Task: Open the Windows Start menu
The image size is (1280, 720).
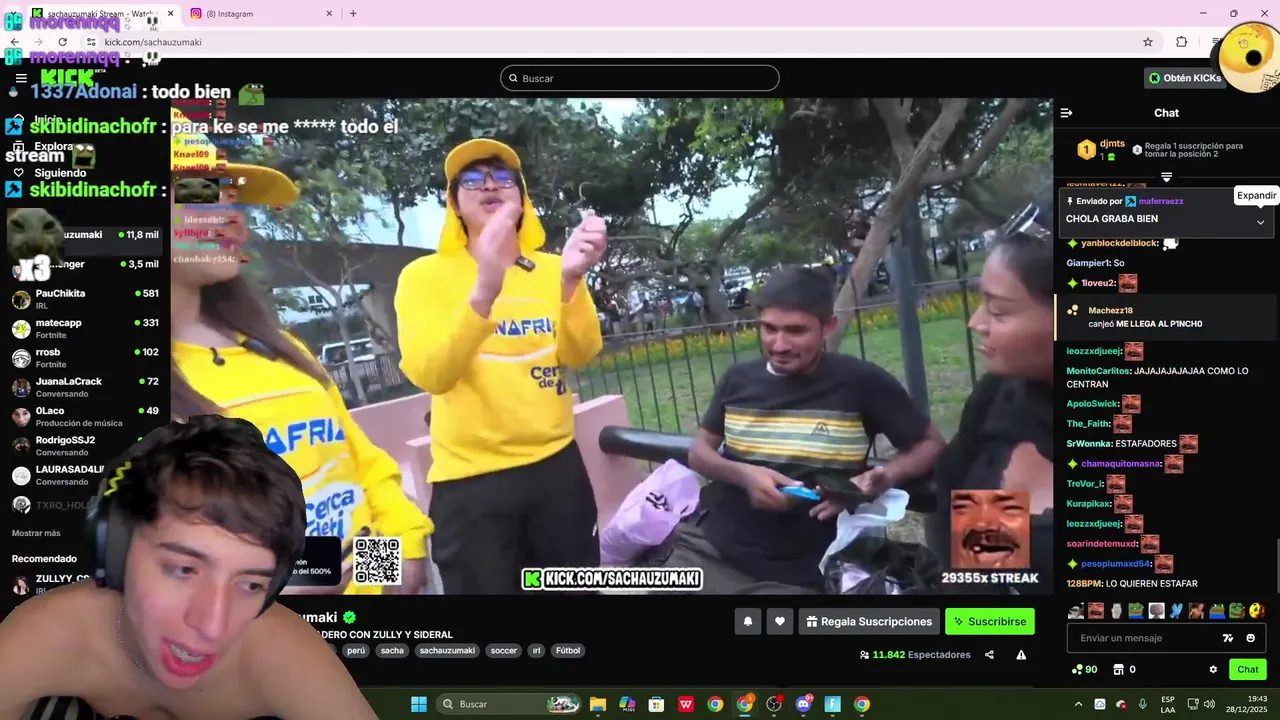Action: click(419, 704)
